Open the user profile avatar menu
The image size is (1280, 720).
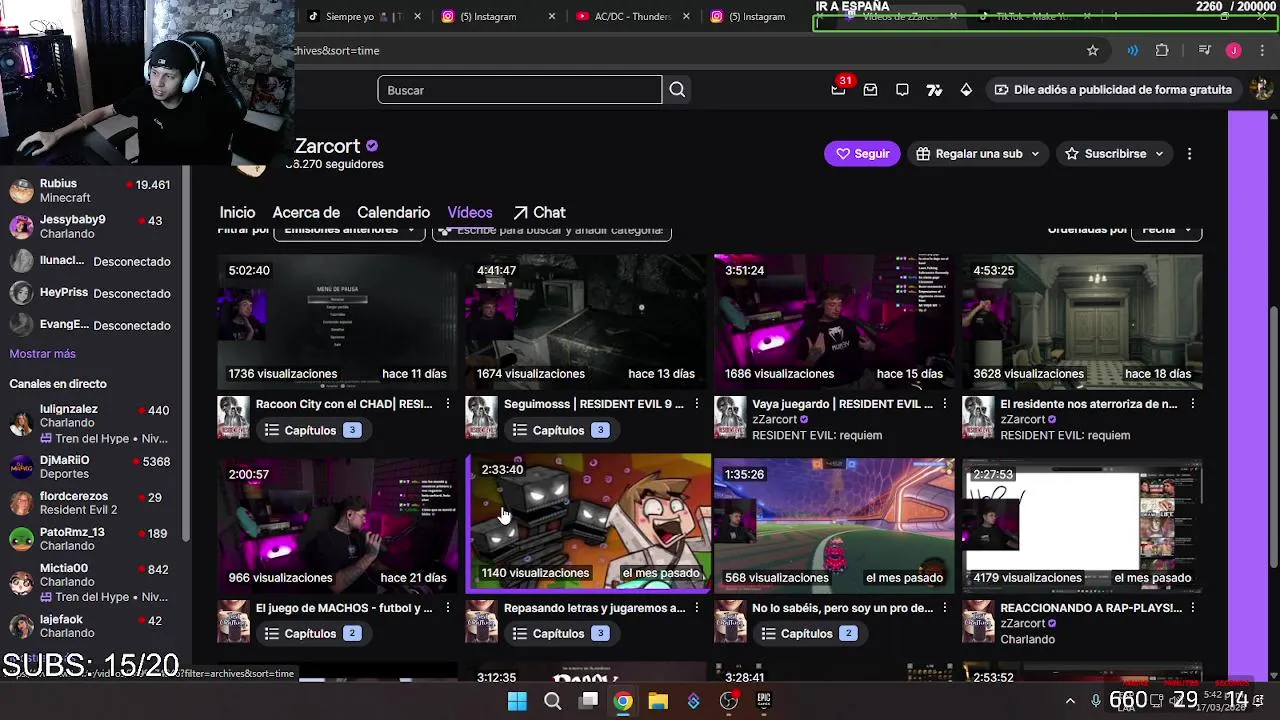click(x=1261, y=90)
